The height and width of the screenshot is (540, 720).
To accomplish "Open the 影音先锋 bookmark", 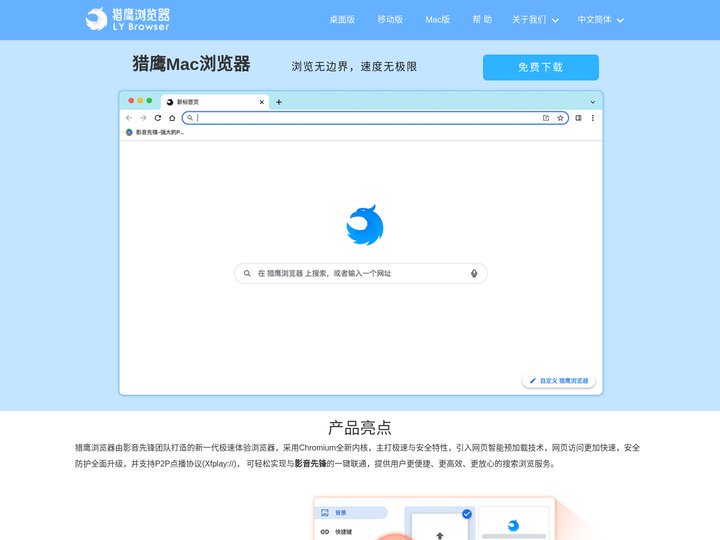I will [x=155, y=132].
